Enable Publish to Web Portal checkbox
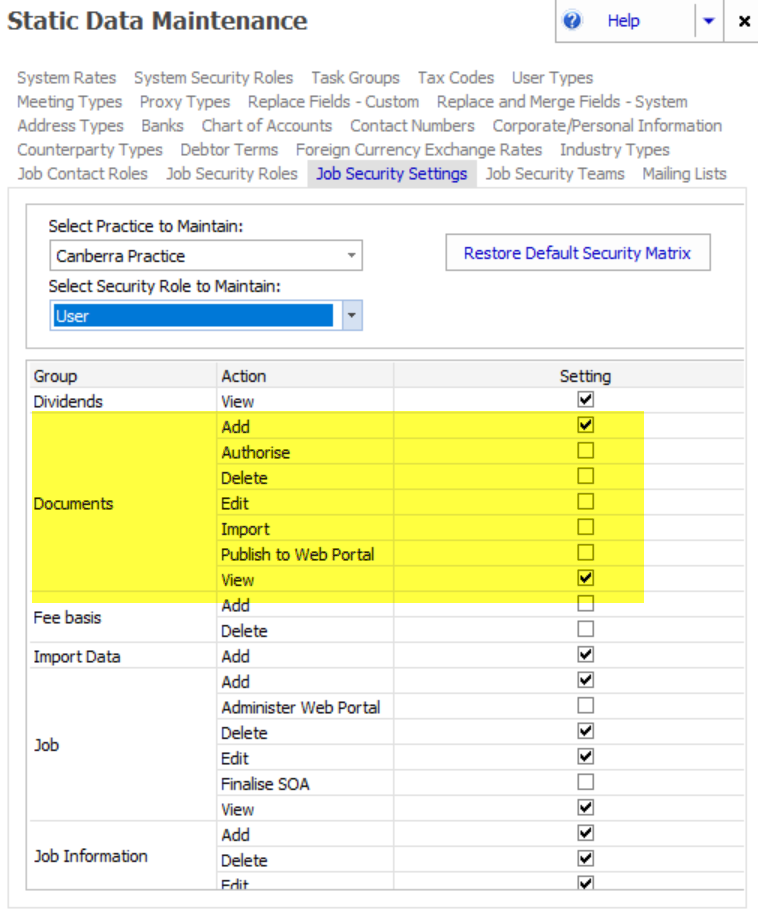 586,554
